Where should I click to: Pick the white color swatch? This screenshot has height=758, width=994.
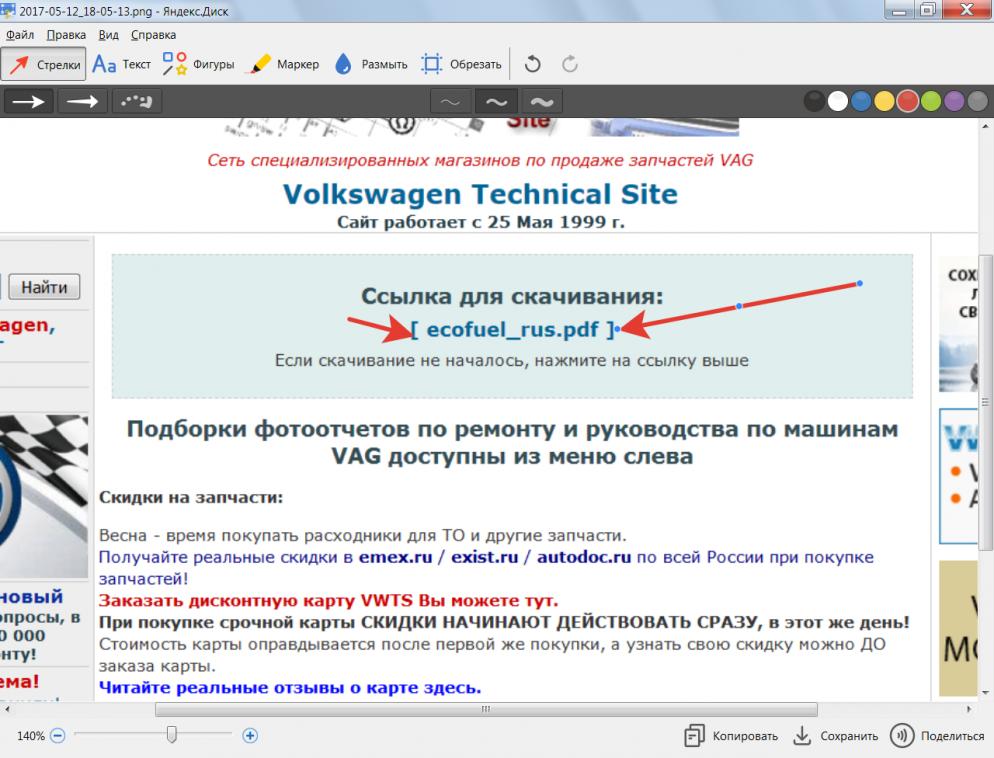837,101
